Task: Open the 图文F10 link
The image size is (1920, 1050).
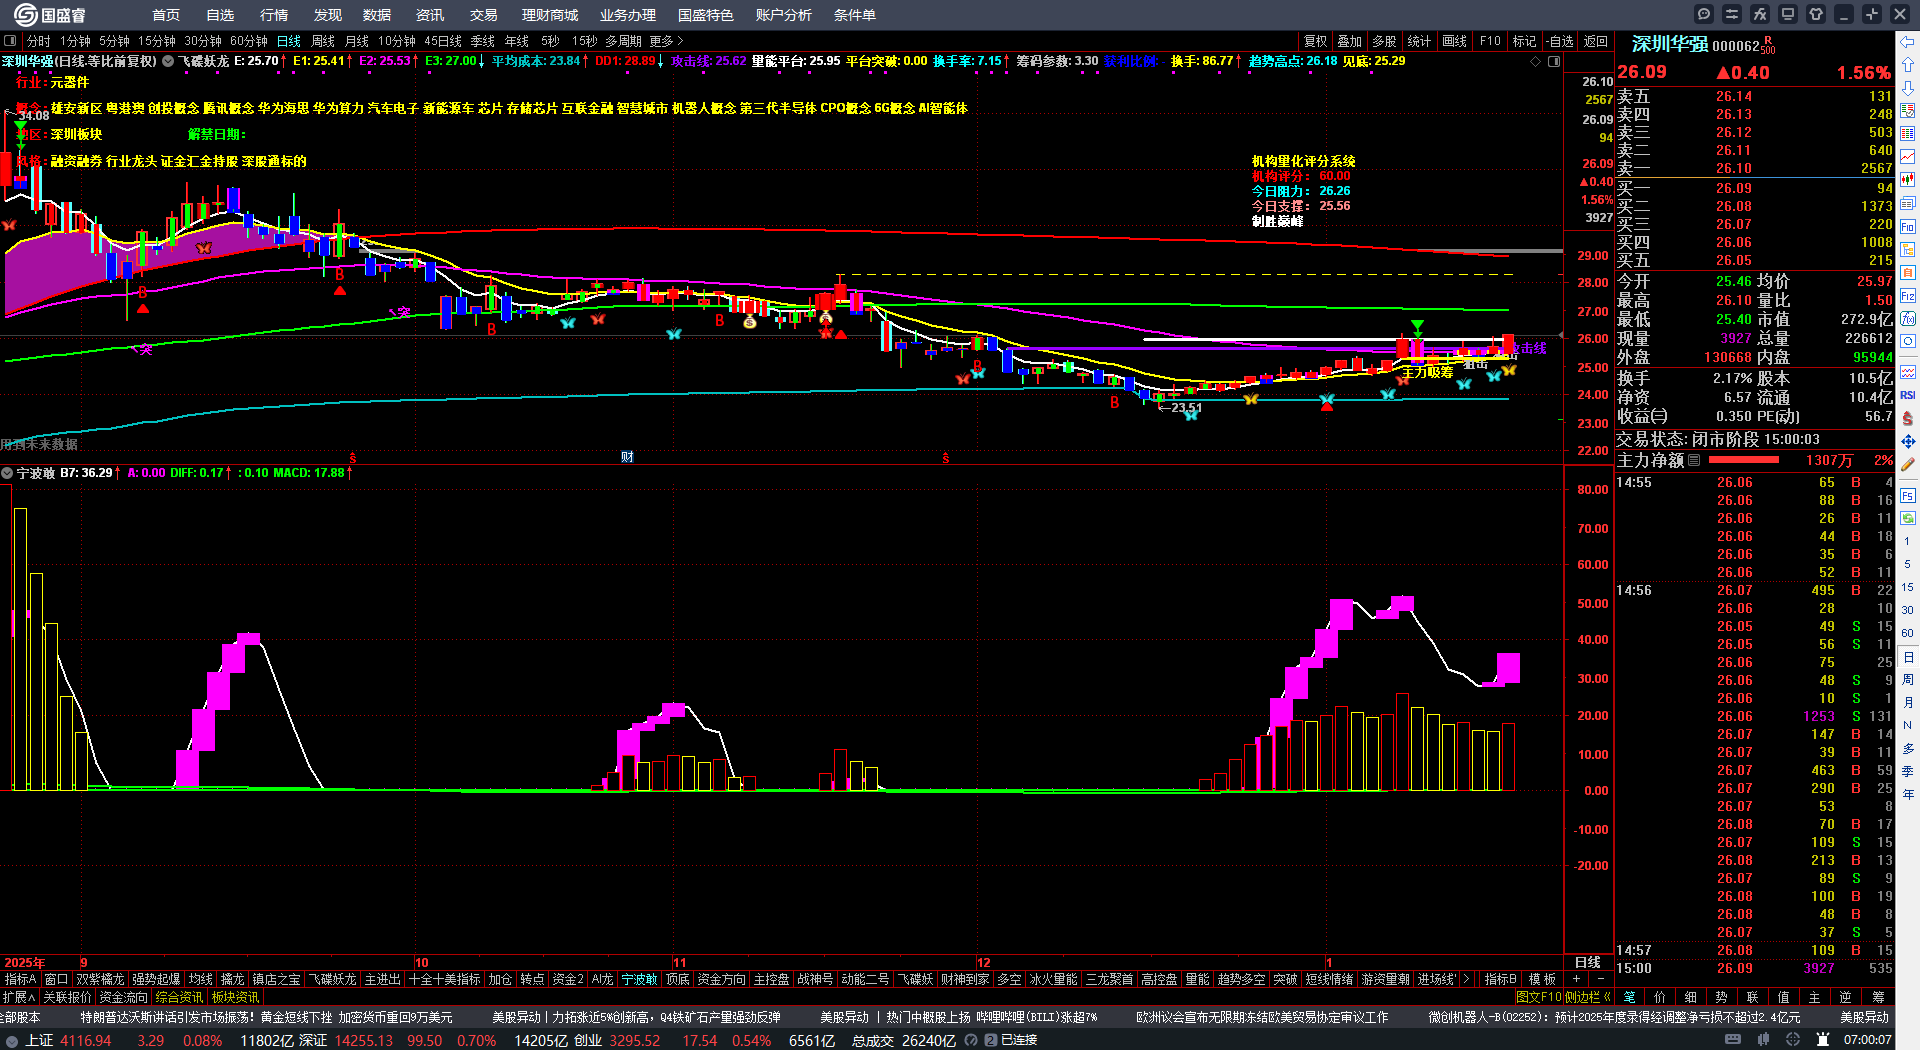Action: click(1538, 997)
